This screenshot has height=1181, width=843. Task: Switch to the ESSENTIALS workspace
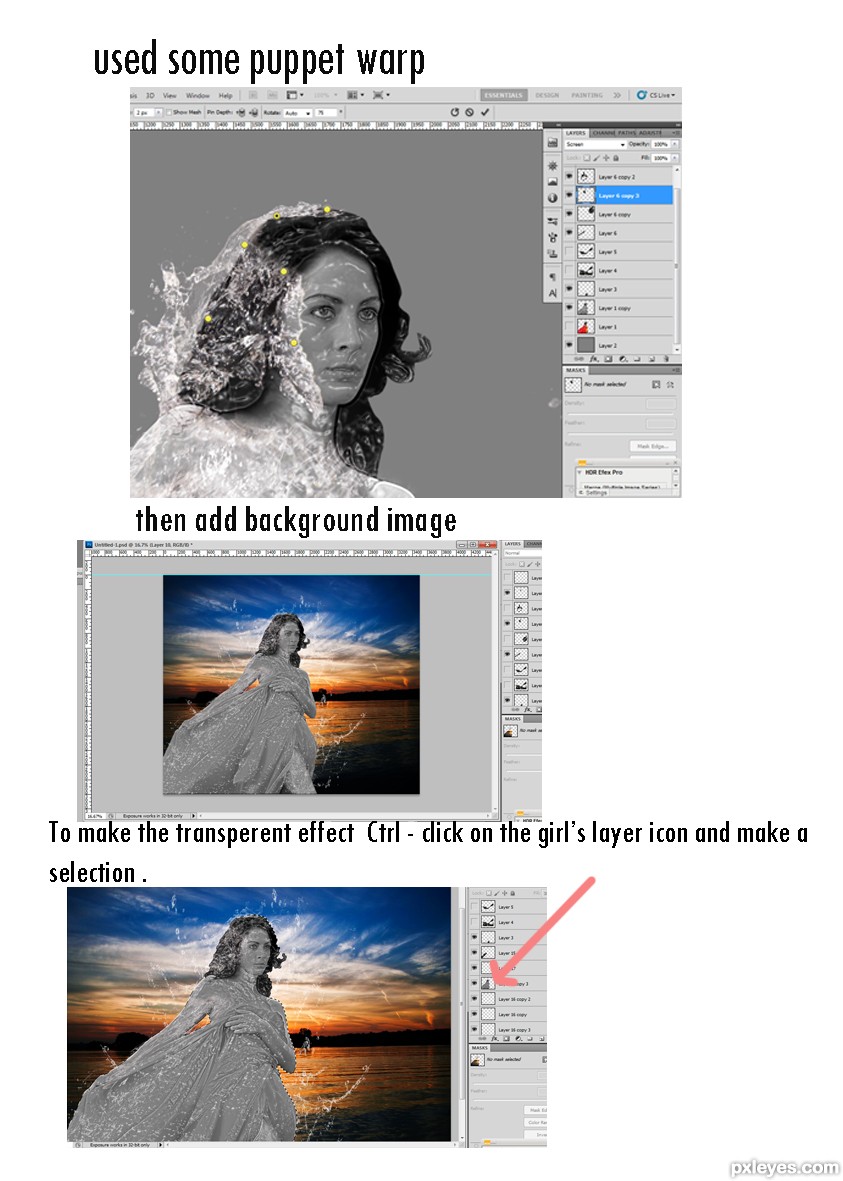tap(503, 95)
